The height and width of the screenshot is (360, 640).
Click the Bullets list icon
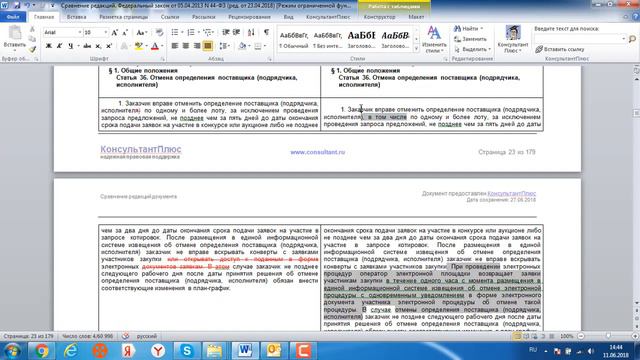(175, 32)
